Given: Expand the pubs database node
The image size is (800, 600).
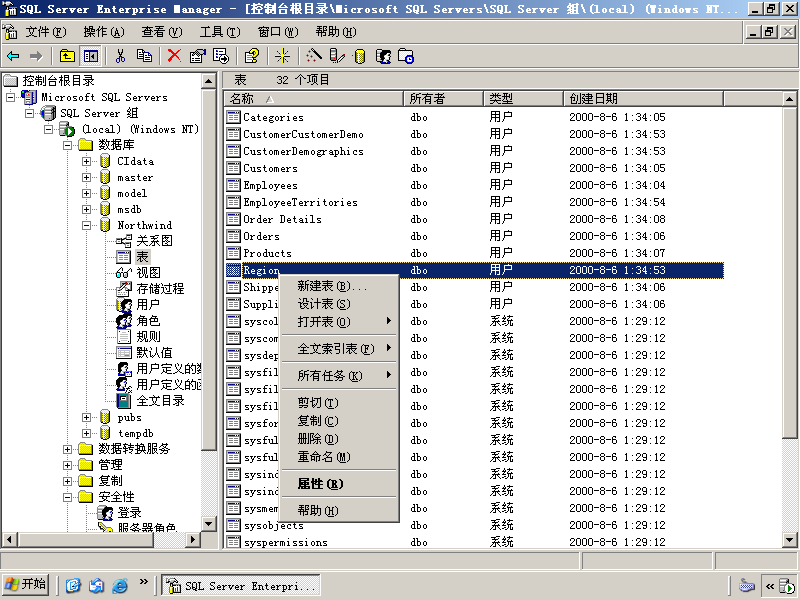Looking at the screenshot, I should point(86,417).
